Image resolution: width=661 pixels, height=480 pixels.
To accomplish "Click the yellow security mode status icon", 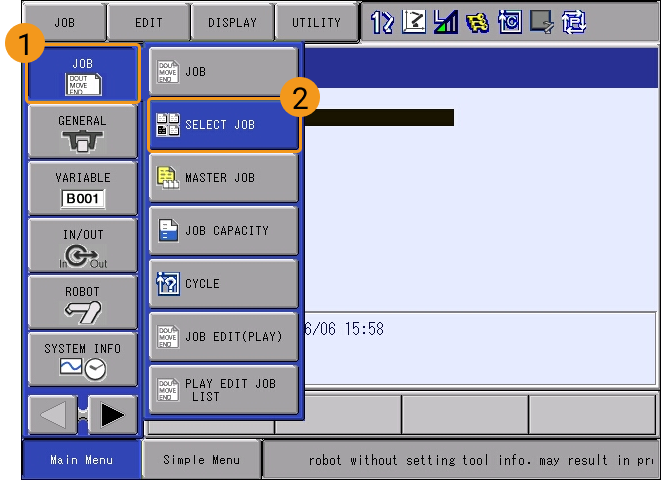I will click(x=478, y=22).
